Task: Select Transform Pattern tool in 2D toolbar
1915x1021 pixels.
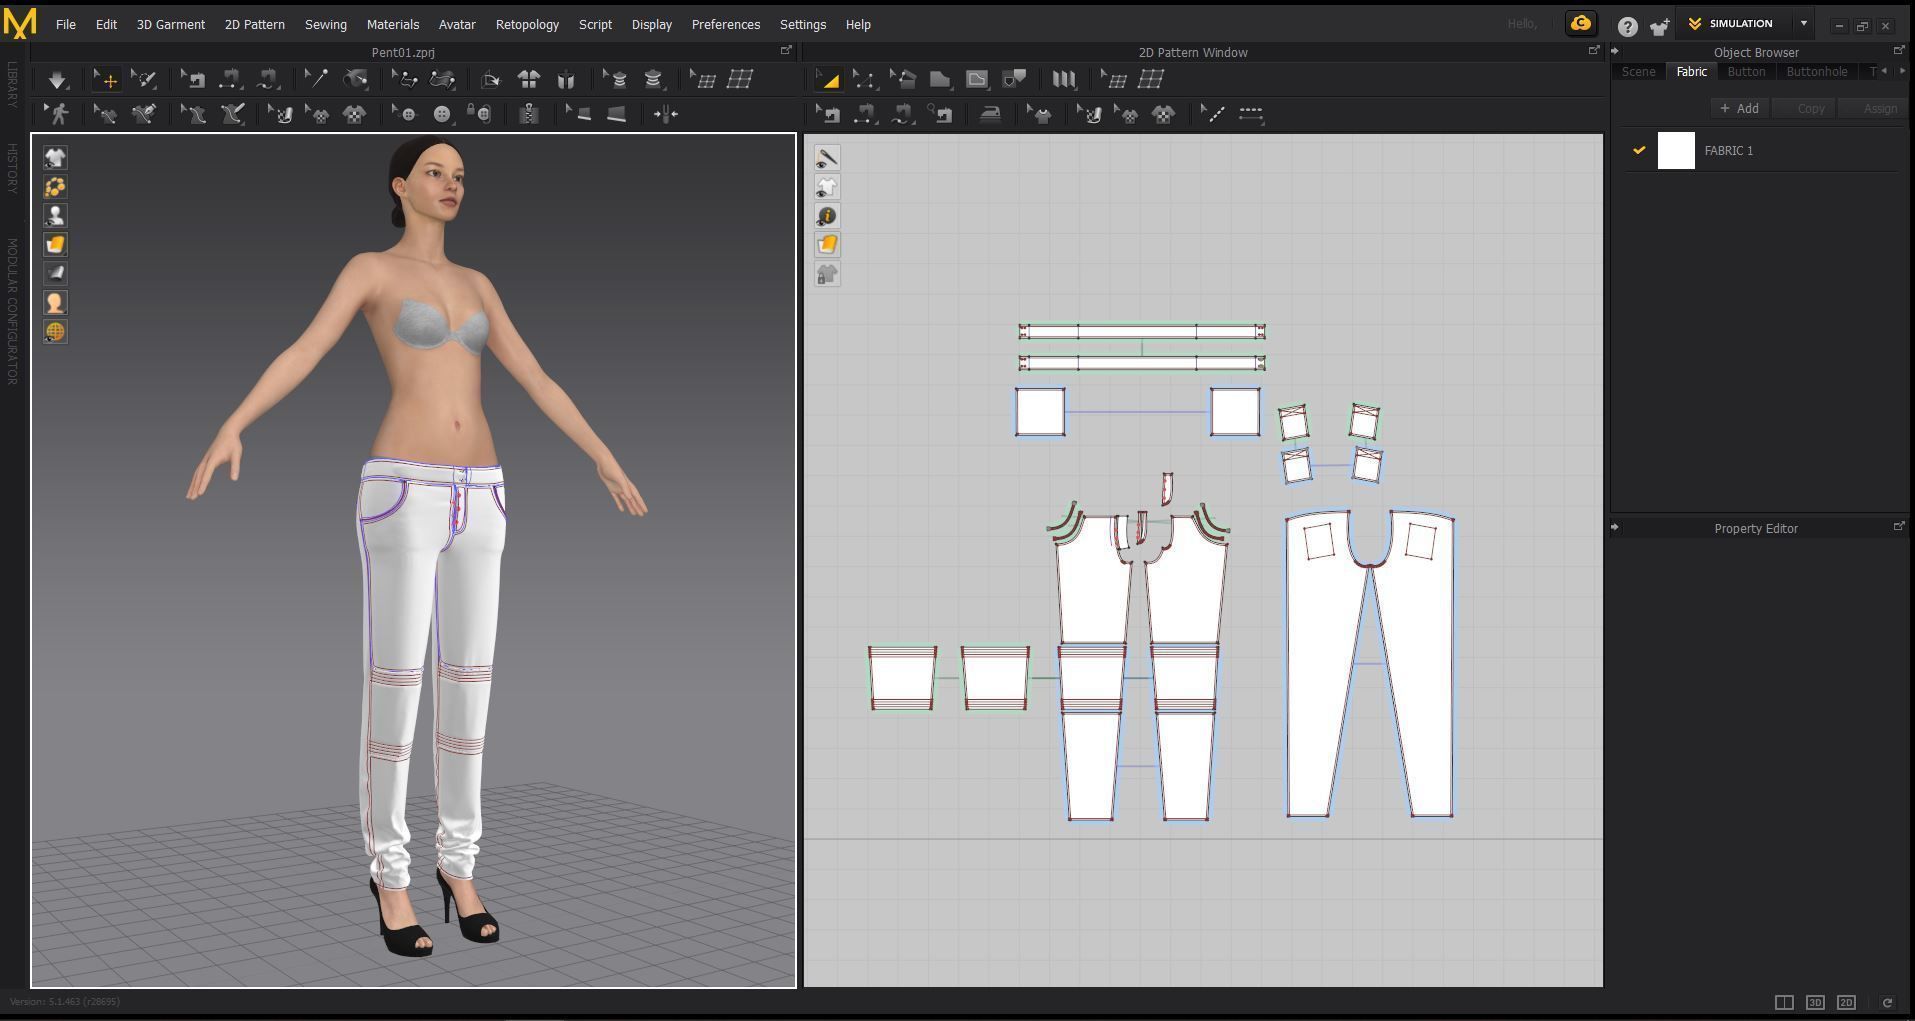Action: click(828, 80)
